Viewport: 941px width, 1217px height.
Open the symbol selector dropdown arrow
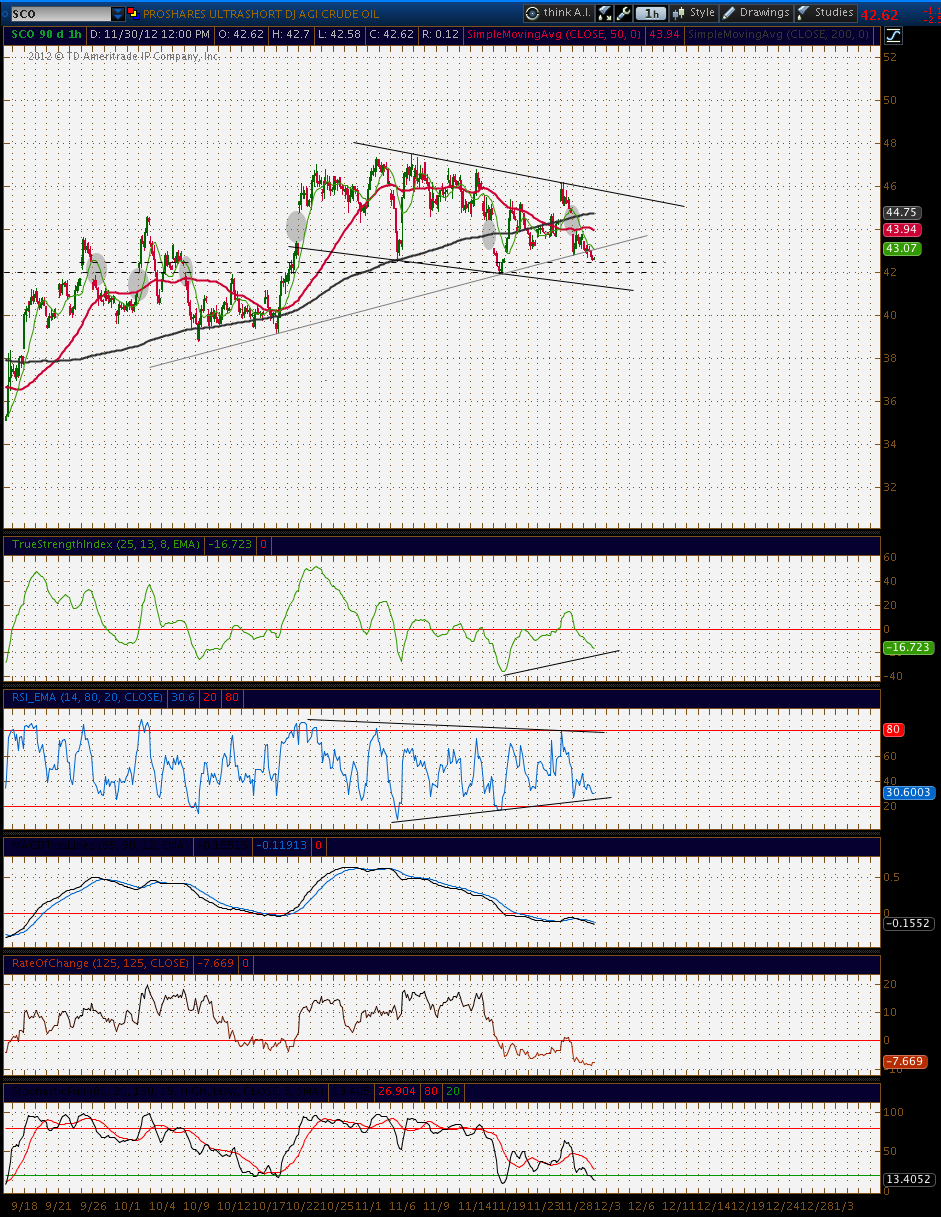click(118, 14)
